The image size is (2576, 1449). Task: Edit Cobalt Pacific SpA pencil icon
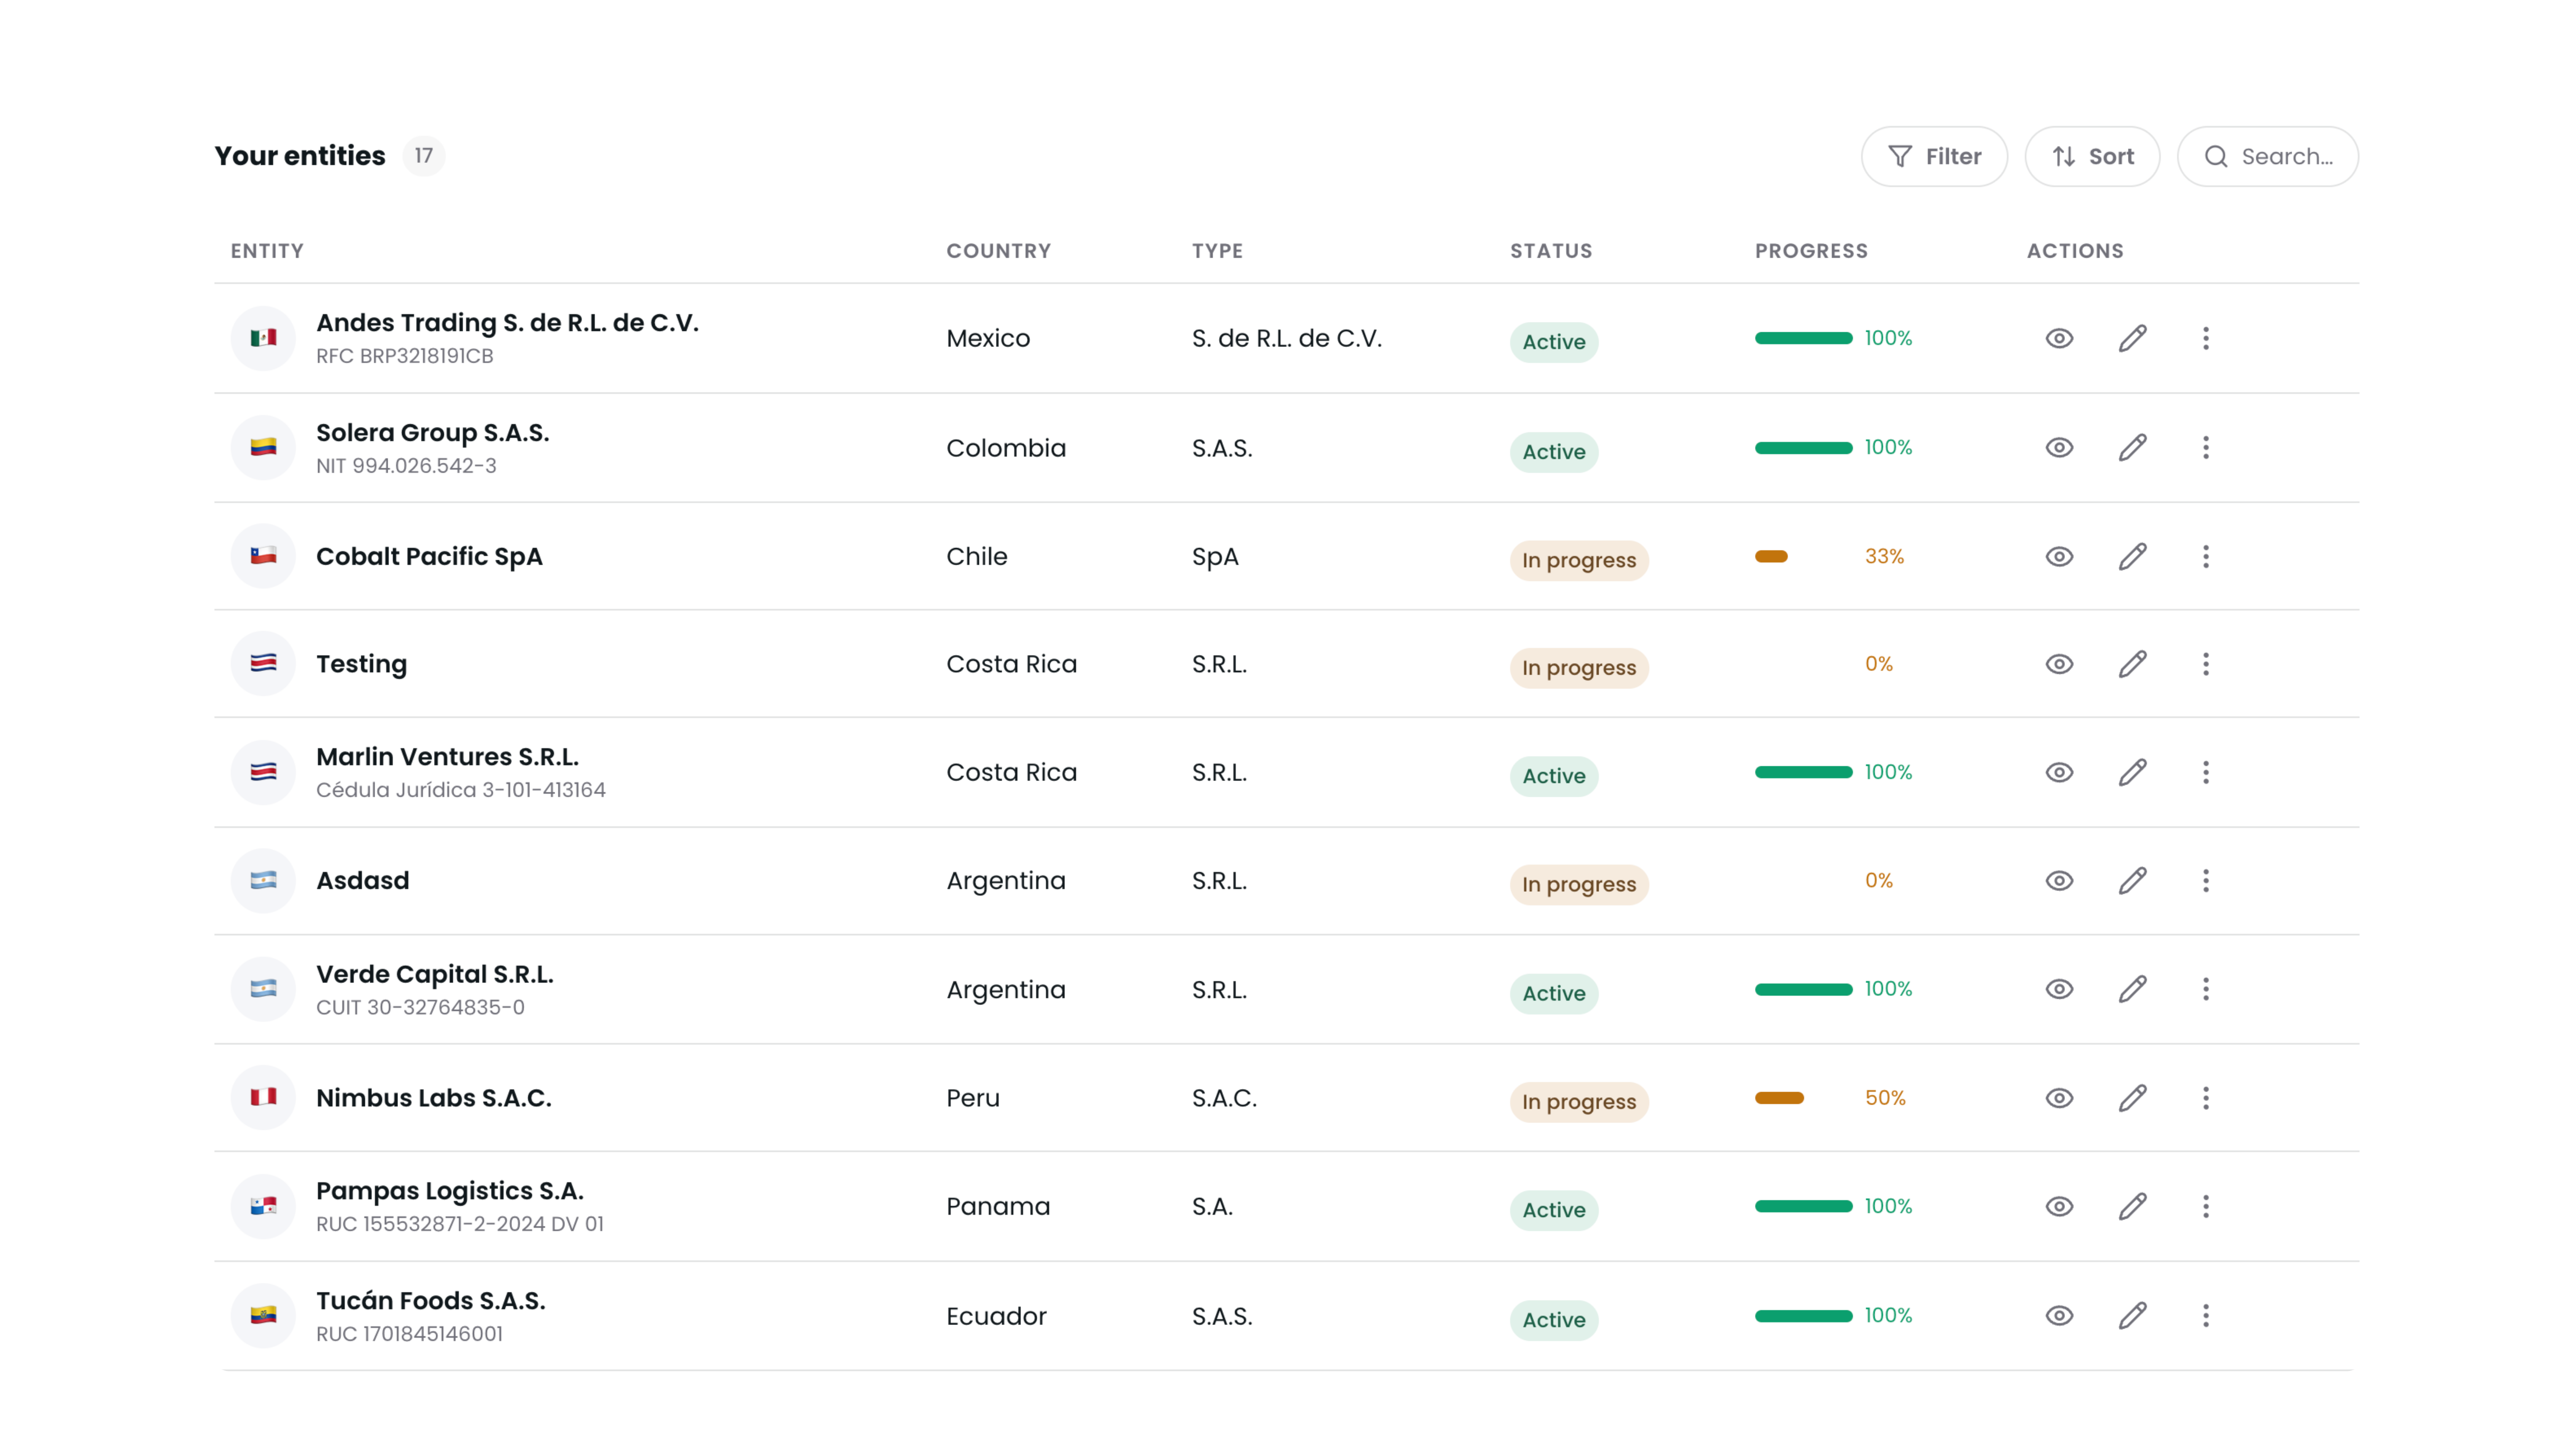tap(2132, 556)
